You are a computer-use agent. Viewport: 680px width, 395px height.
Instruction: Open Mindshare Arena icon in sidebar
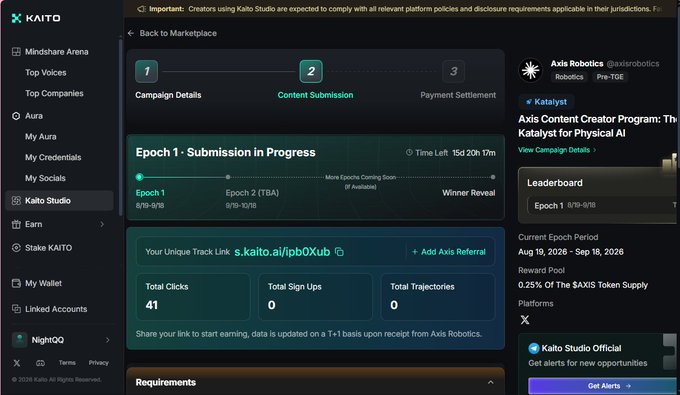(x=16, y=52)
